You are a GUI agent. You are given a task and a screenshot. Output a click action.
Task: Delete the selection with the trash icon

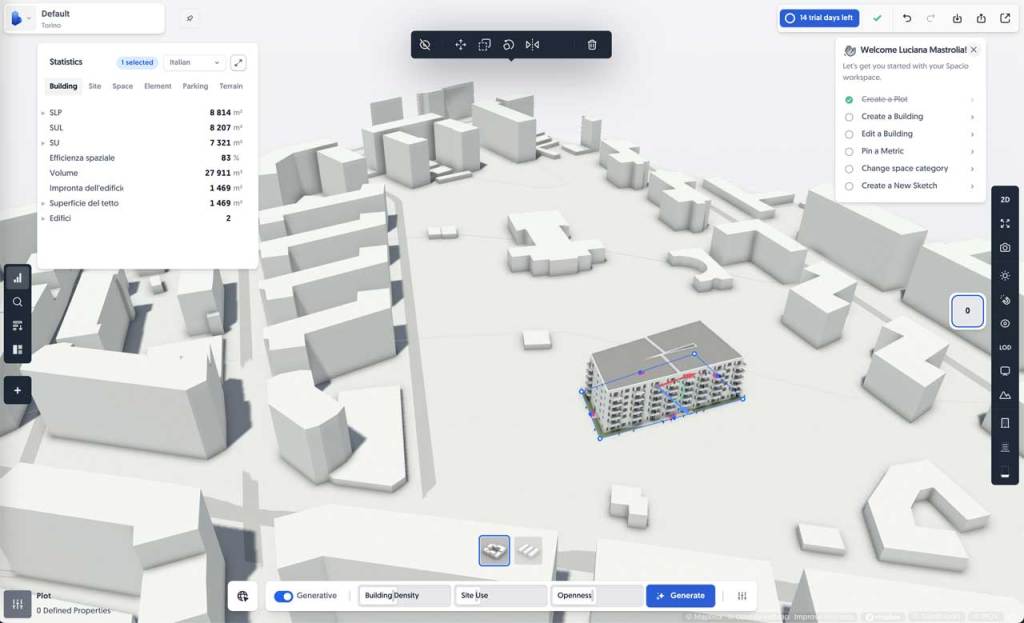click(x=592, y=45)
